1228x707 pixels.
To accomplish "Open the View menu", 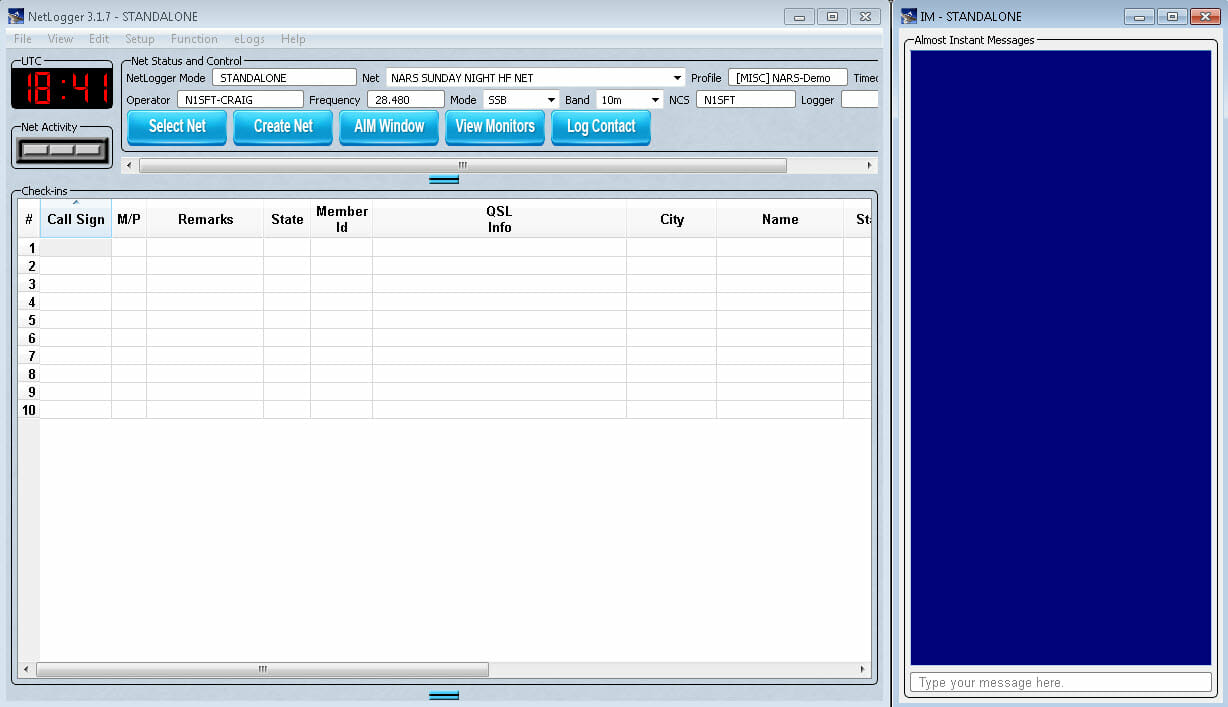I will click(60, 39).
